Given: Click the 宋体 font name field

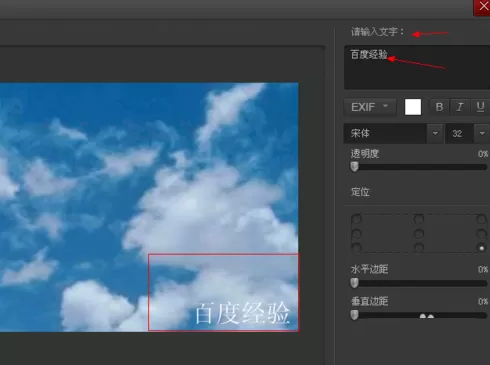Looking at the screenshot, I should pyautogui.click(x=385, y=133).
